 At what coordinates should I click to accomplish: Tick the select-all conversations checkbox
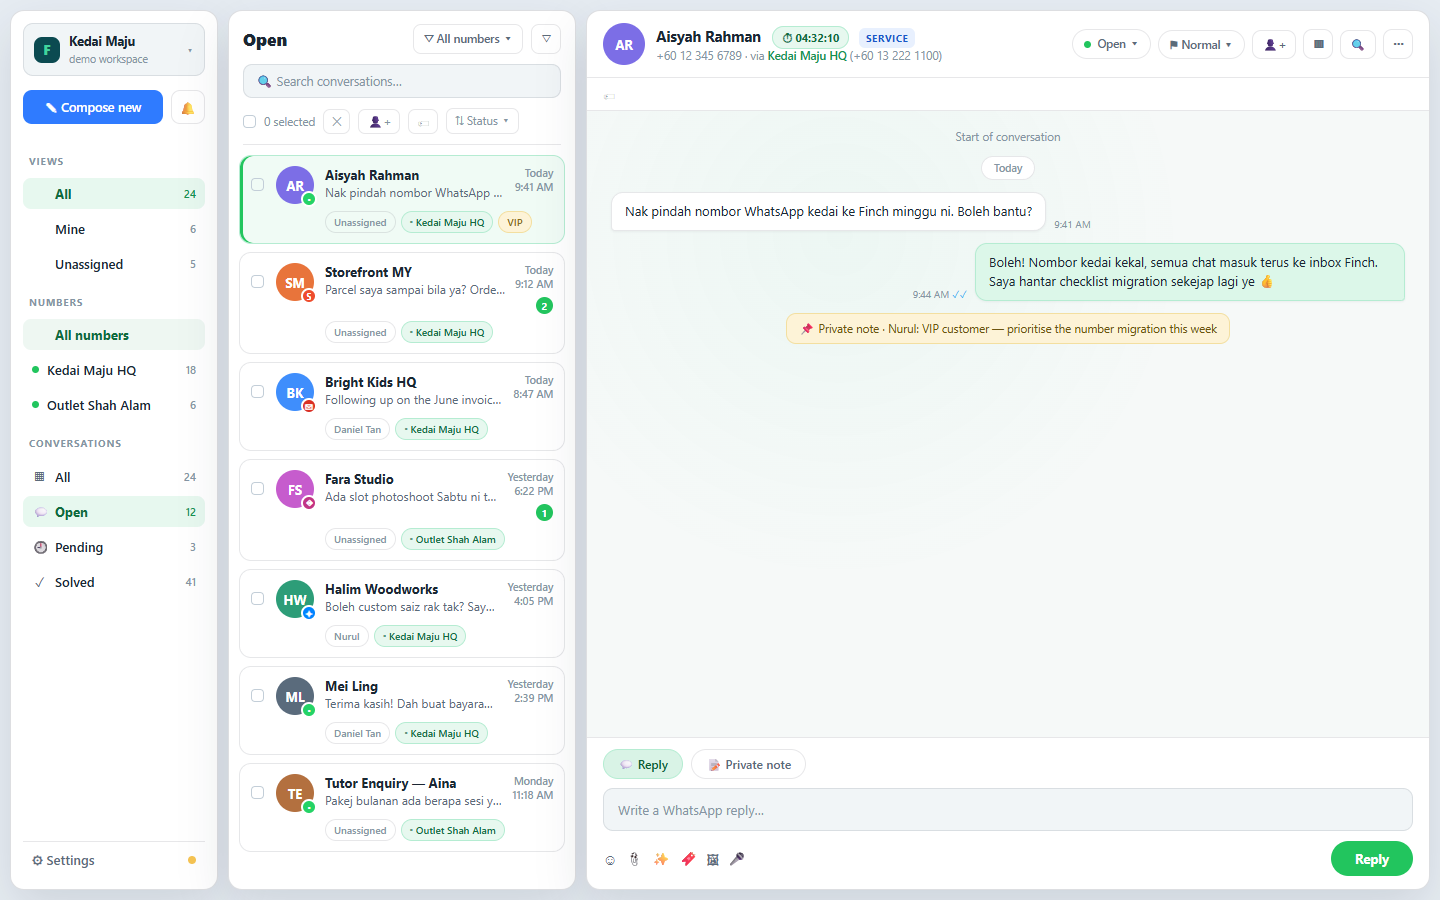point(250,122)
